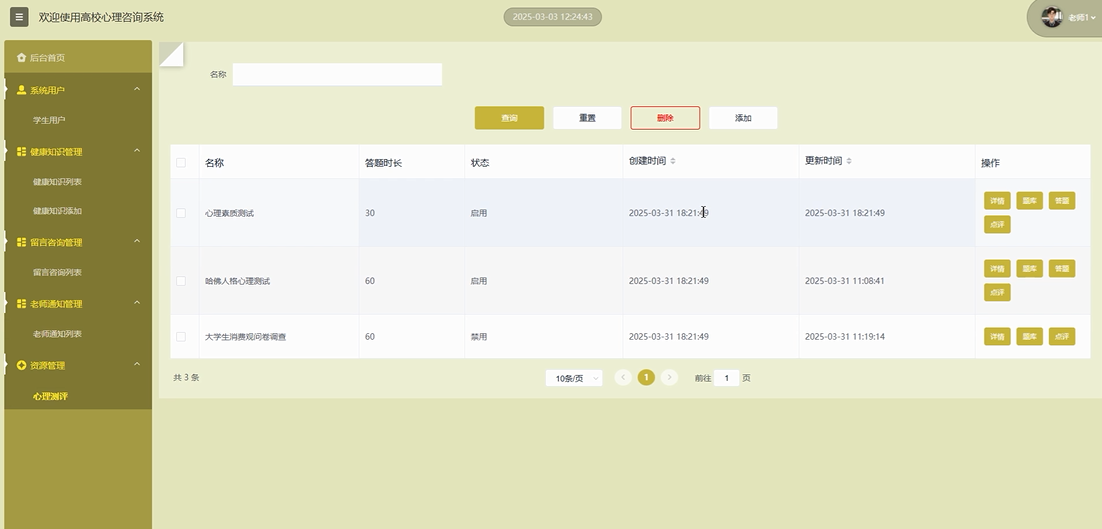1102x529 pixels.
Task: Open 学生用户 in the sidebar
Action: click(x=50, y=120)
